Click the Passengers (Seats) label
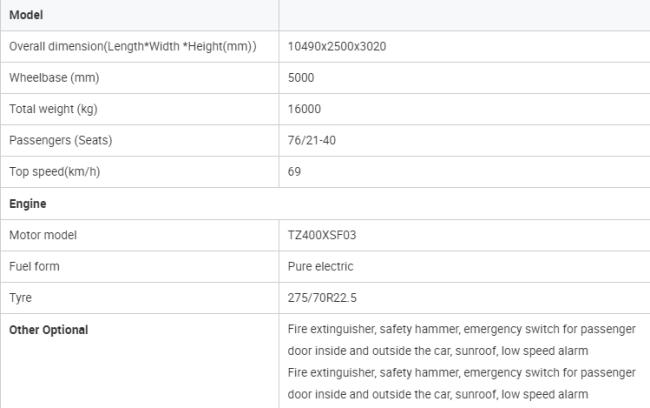 pyautogui.click(x=62, y=140)
